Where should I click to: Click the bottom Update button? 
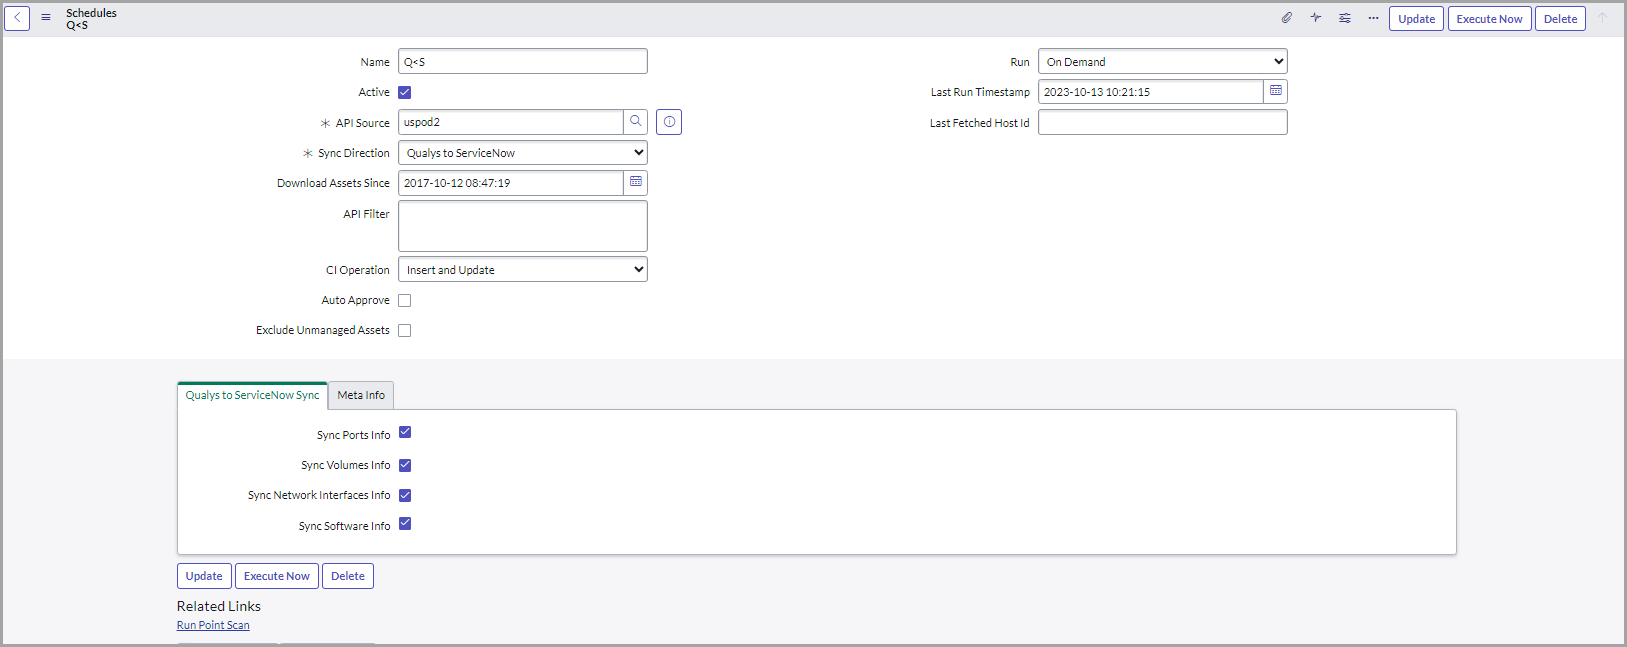point(204,576)
